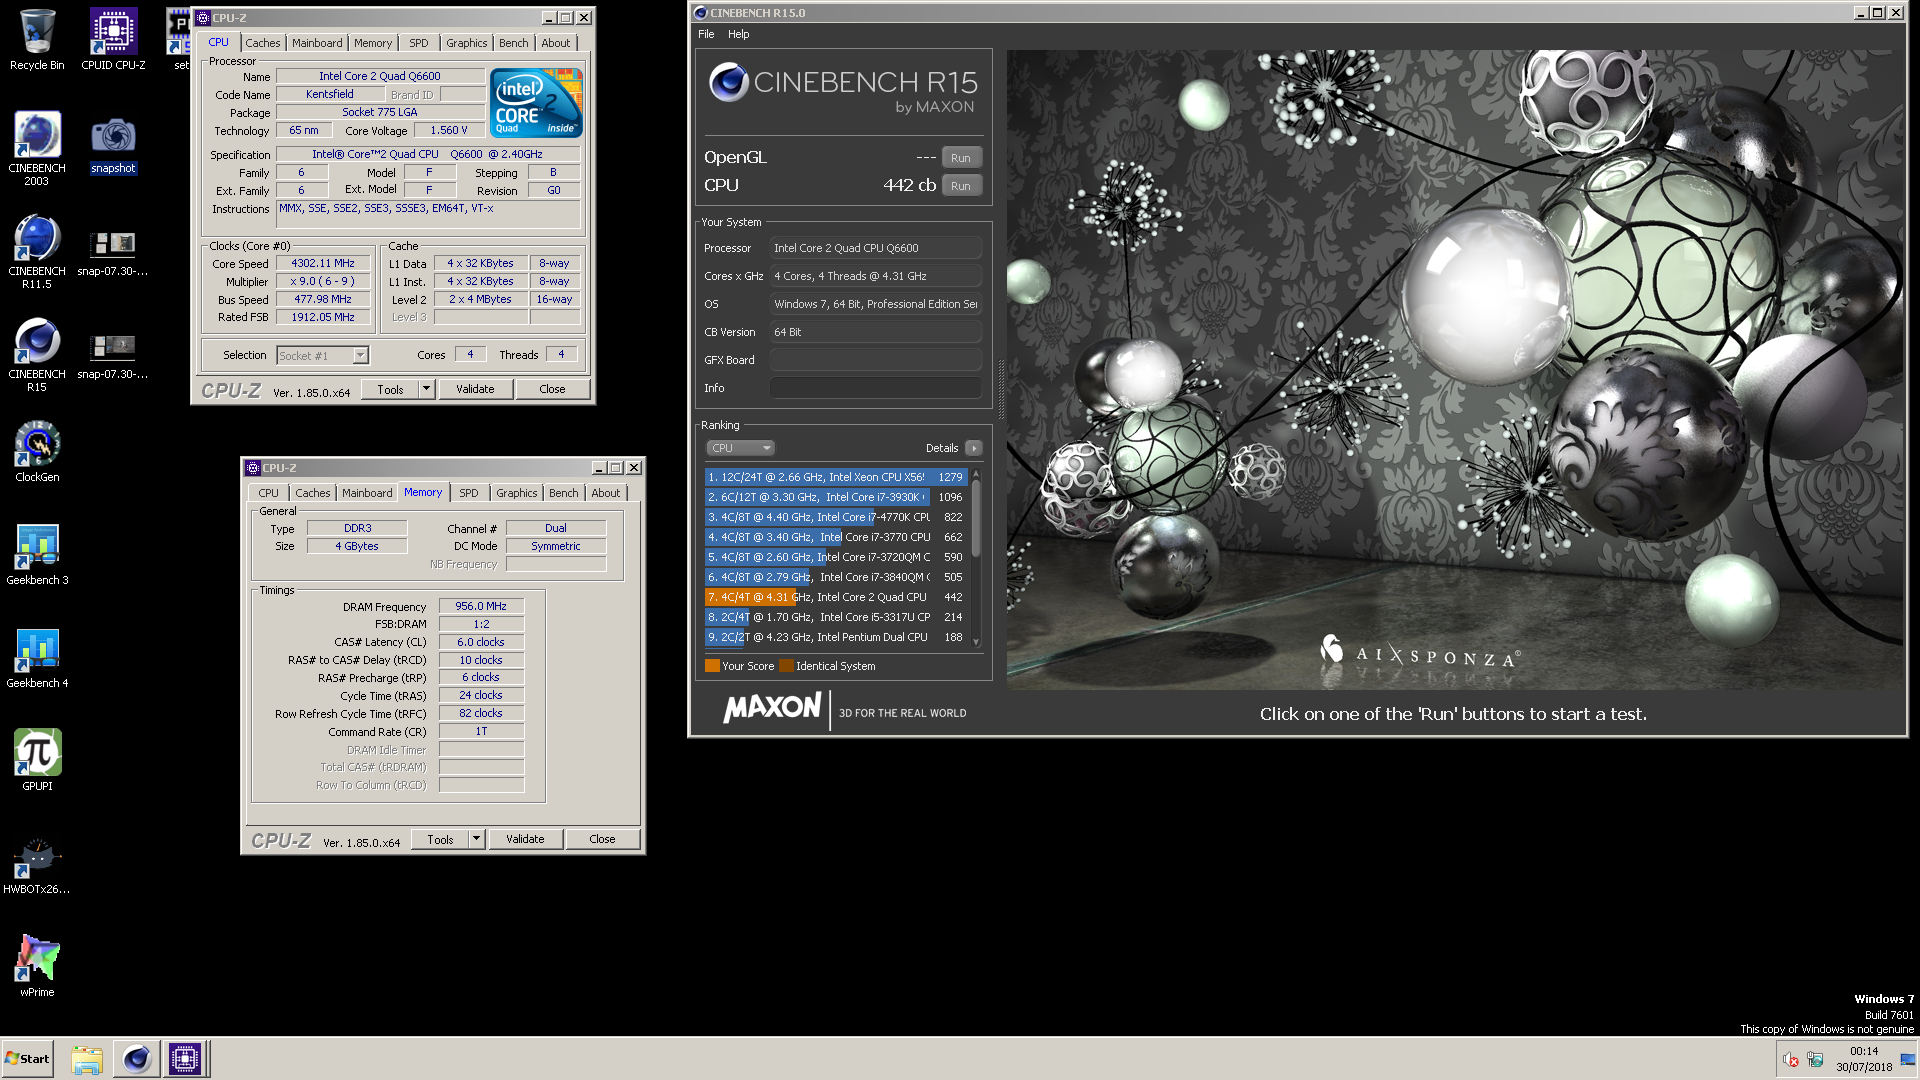1920x1080 pixels.
Task: Open Caches tab in lower CPU-Z window
Action: [x=312, y=493]
